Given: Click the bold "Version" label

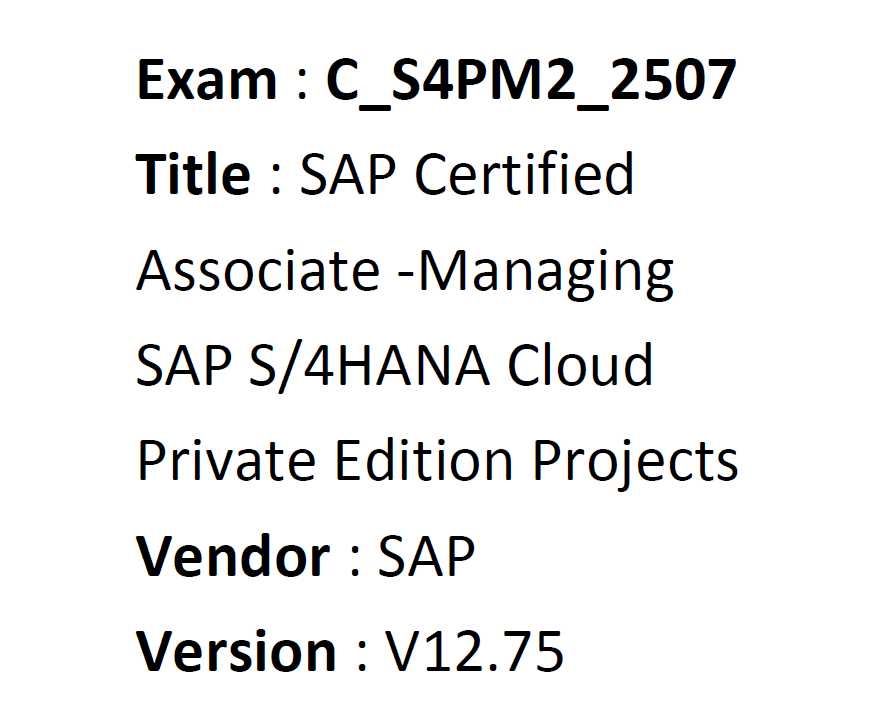Looking at the screenshot, I should 236,651.
